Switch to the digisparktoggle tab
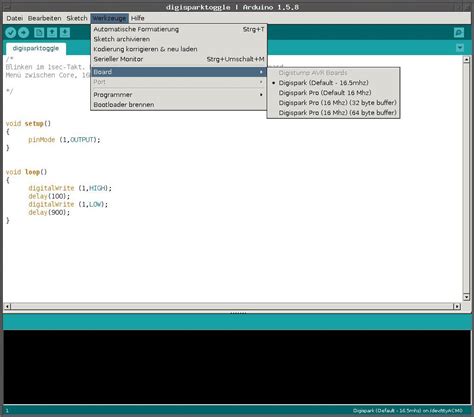This screenshot has height=417, width=474. pos(36,49)
